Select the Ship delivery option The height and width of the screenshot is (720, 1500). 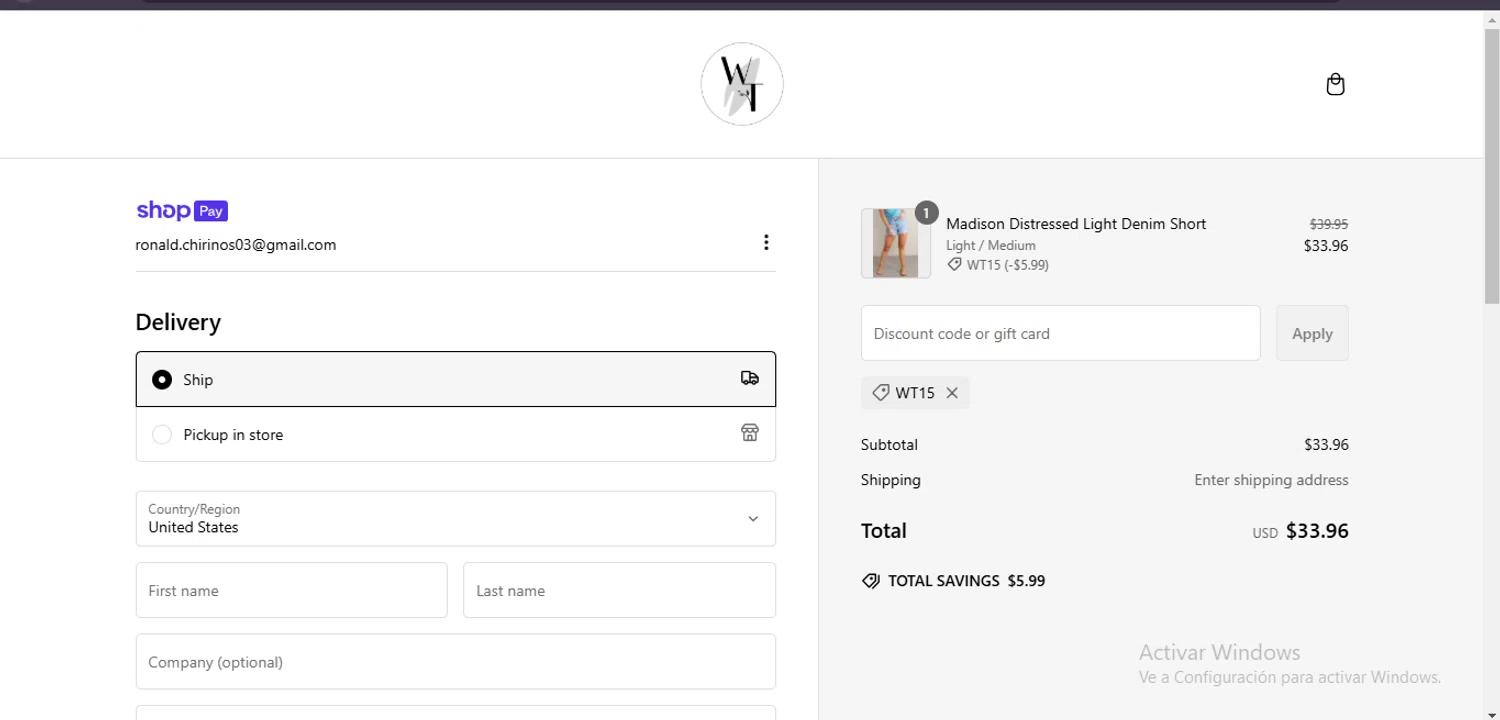pyautogui.click(x=162, y=380)
